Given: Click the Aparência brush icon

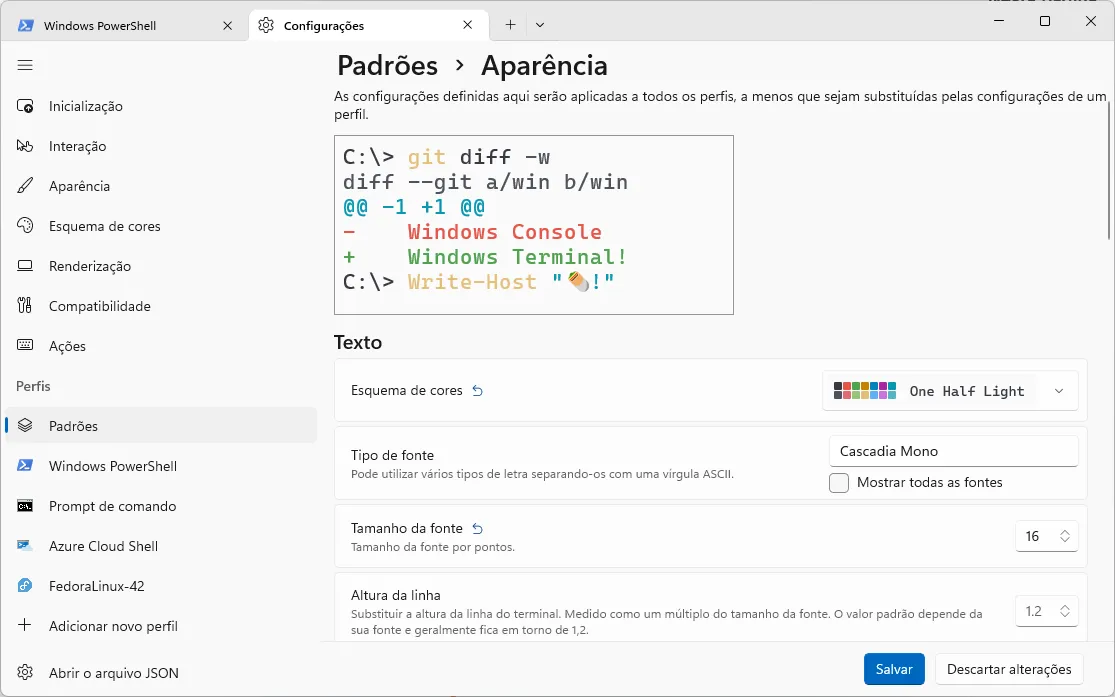Looking at the screenshot, I should [x=25, y=186].
